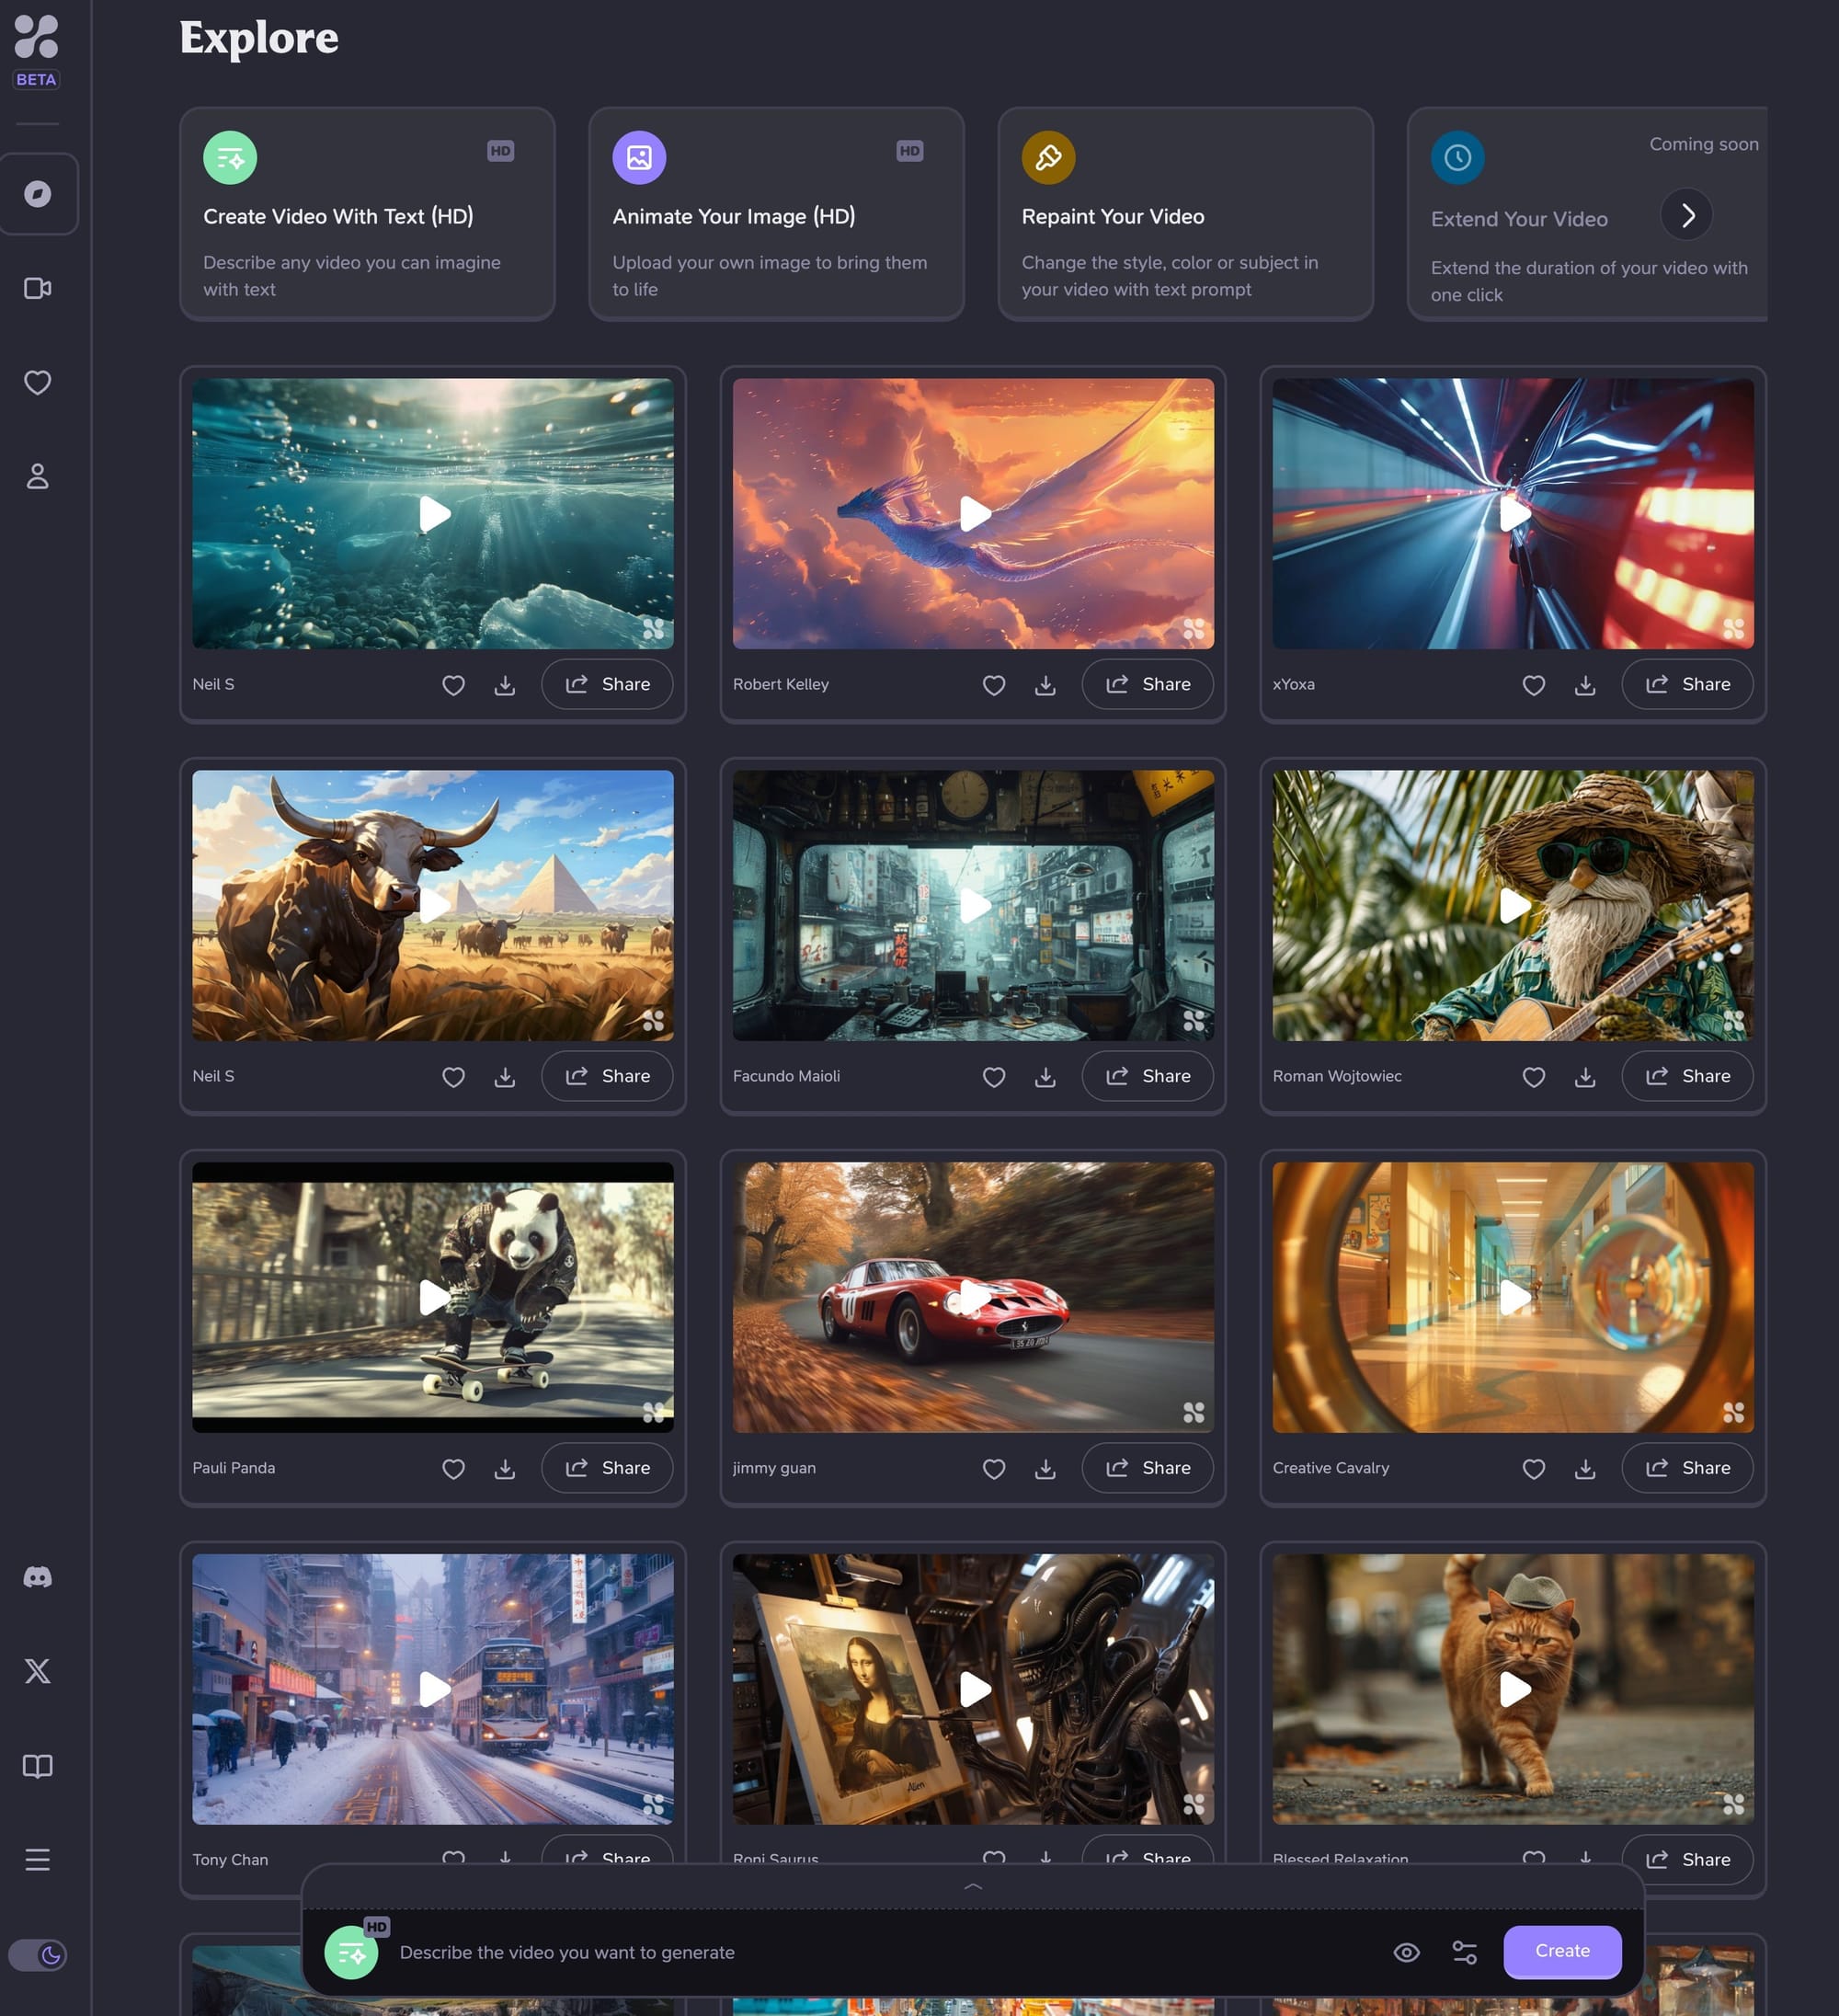This screenshot has height=2016, width=1839.
Task: Play the skateboarding panda video
Action: pos(433,1297)
